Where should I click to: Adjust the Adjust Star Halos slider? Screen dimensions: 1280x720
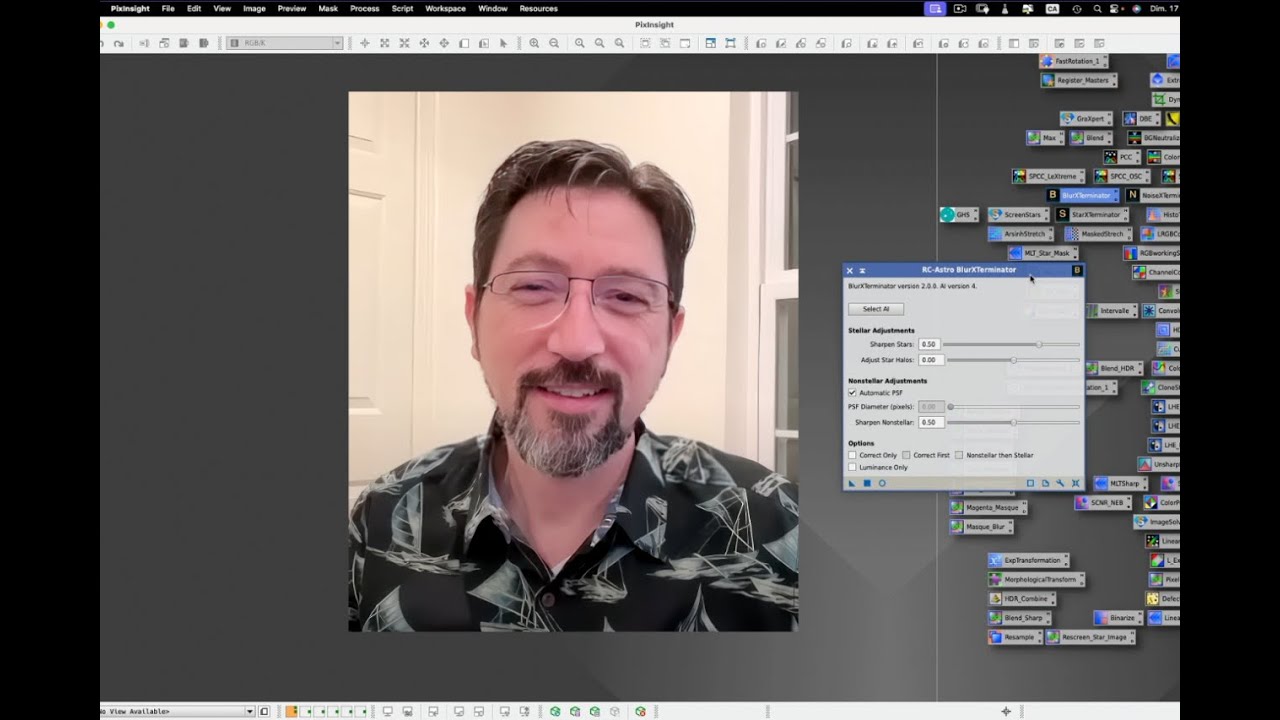(x=1012, y=360)
